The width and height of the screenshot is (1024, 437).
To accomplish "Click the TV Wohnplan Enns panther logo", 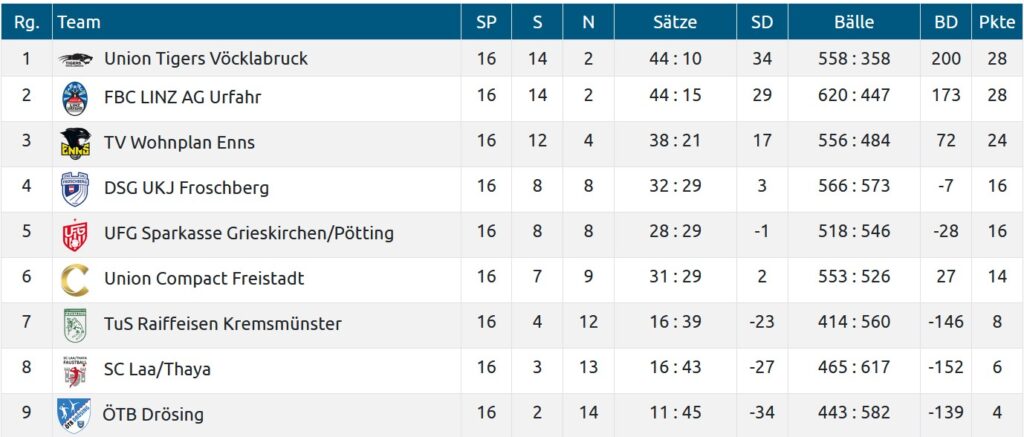I will (x=75, y=142).
